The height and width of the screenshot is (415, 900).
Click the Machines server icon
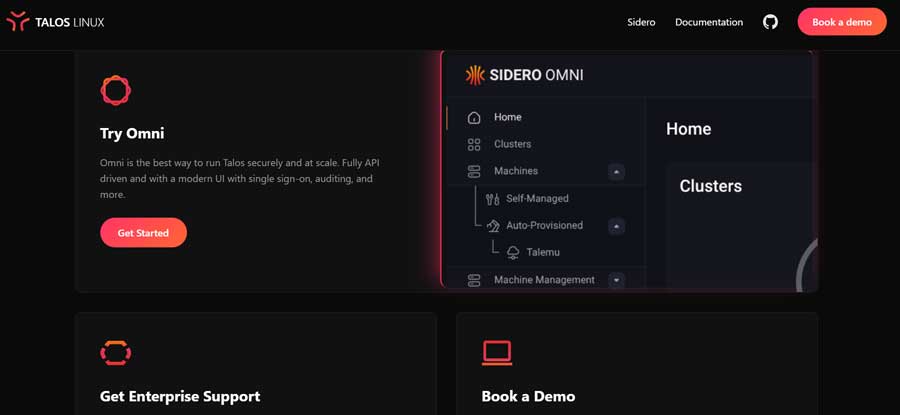[474, 172]
